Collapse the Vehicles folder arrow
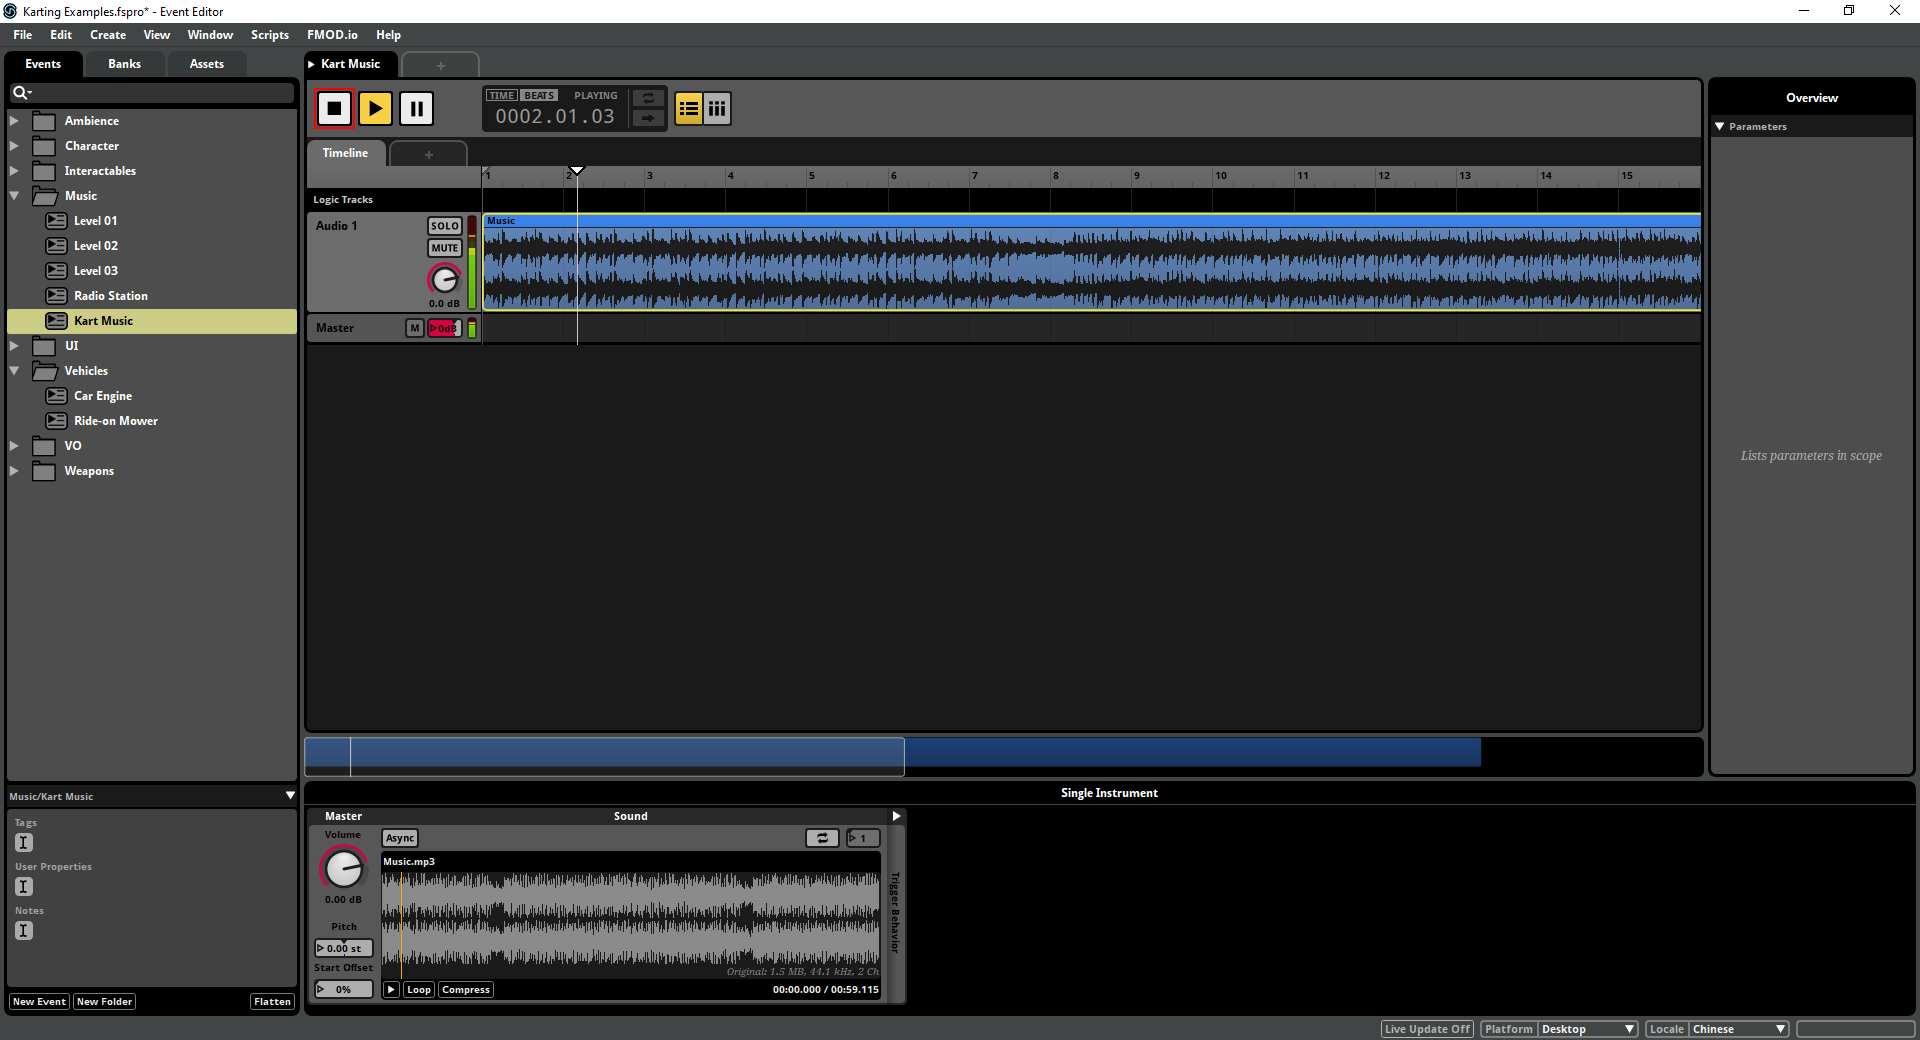The width and height of the screenshot is (1920, 1040). 14,371
